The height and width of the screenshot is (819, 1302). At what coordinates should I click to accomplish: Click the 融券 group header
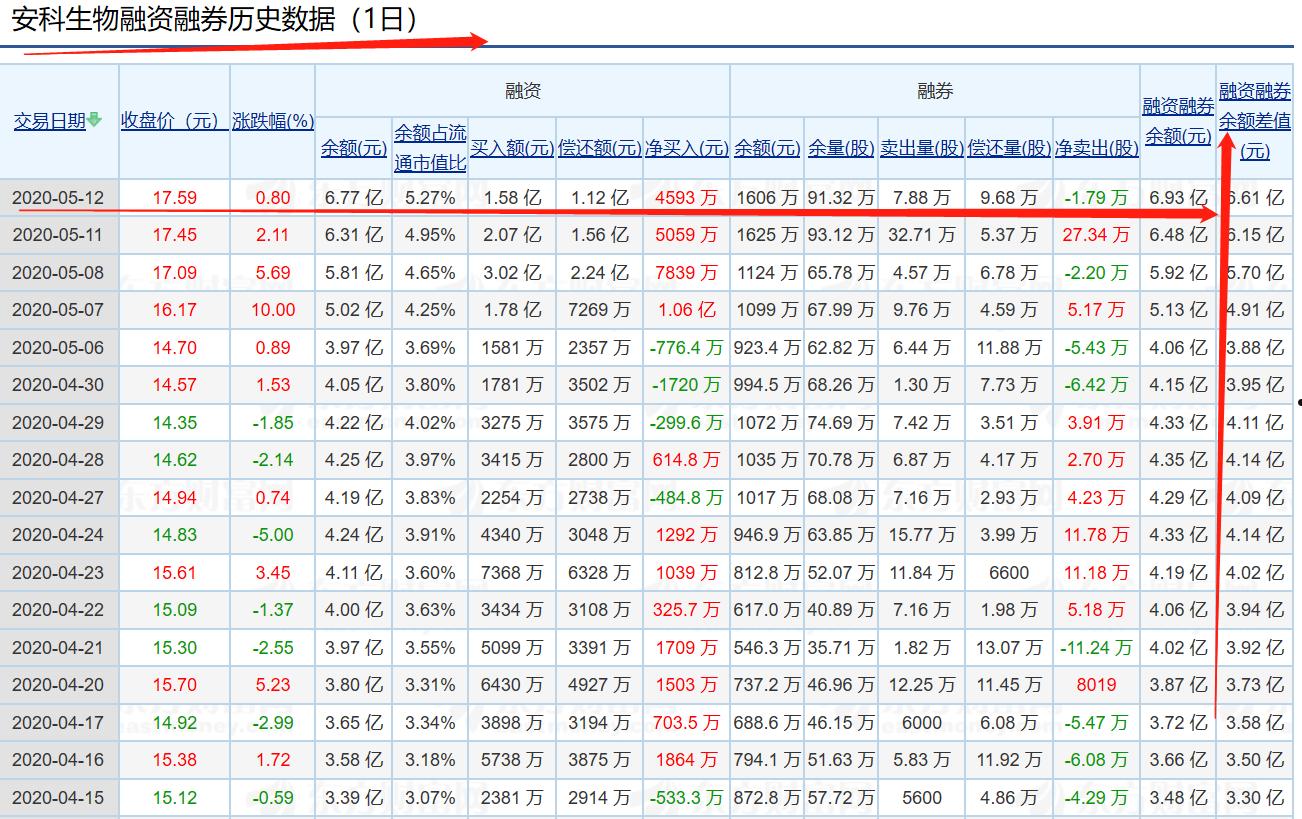(x=935, y=92)
